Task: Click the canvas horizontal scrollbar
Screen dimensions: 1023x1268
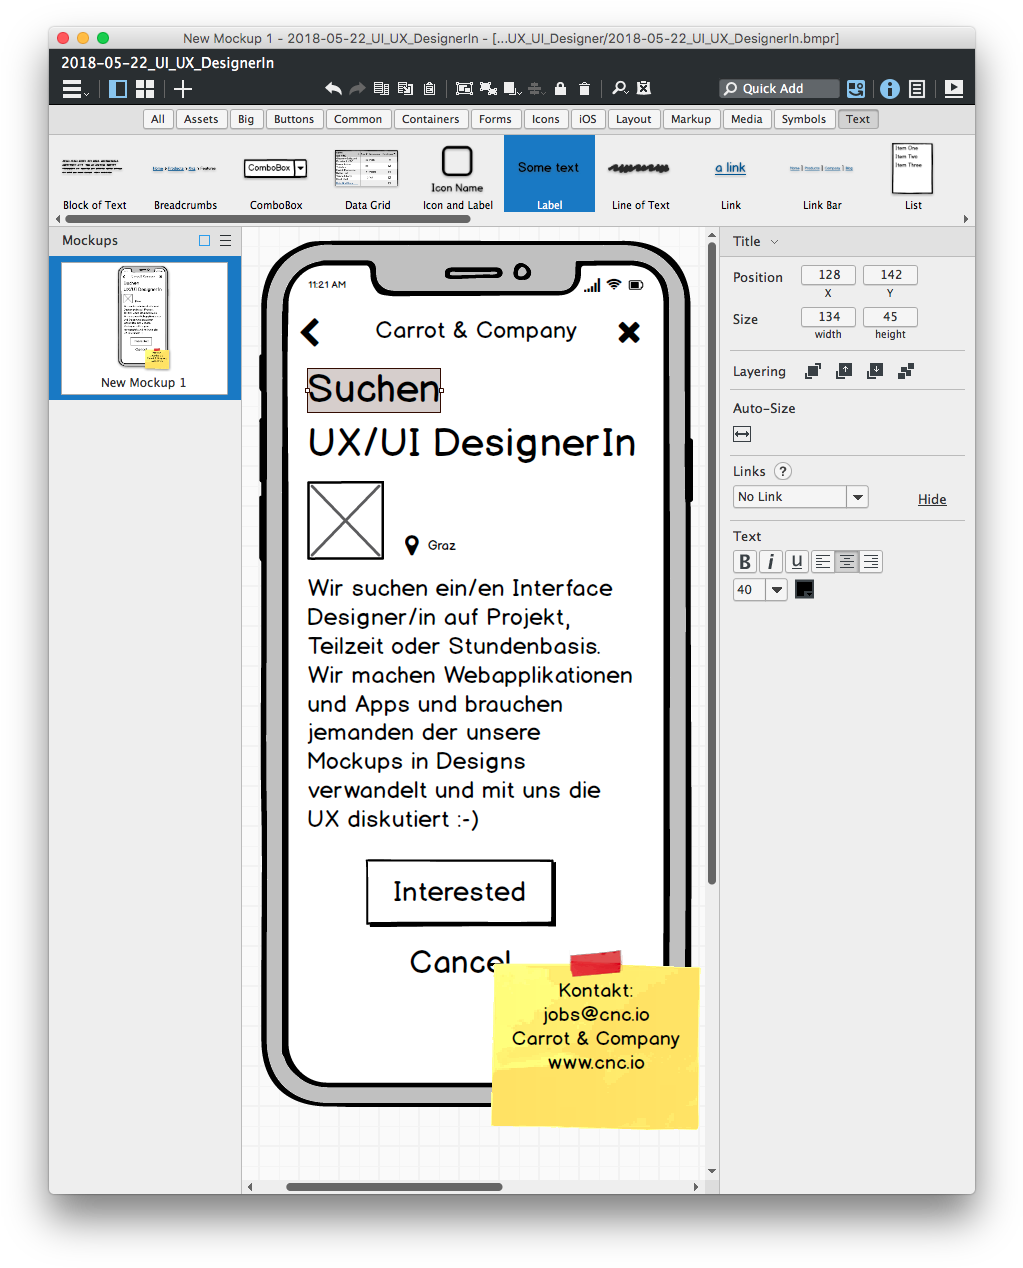Action: click(394, 1187)
